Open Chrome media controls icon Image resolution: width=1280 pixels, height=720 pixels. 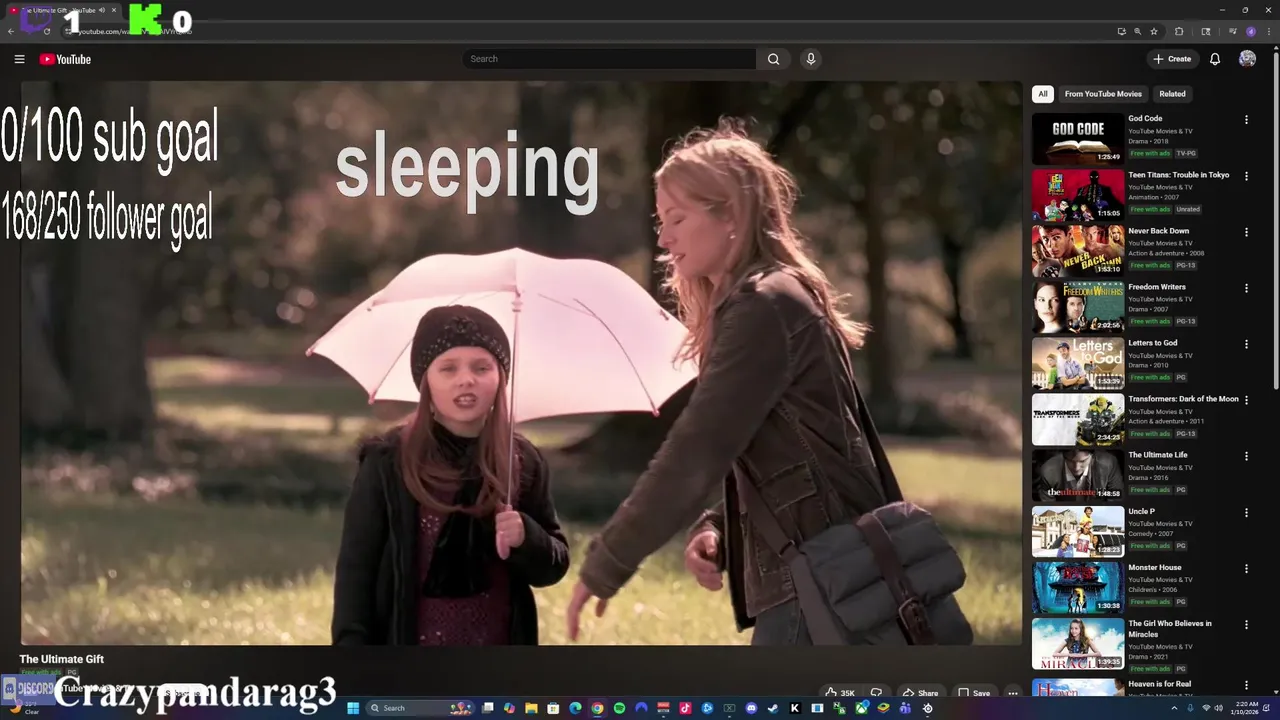pos(1233,31)
